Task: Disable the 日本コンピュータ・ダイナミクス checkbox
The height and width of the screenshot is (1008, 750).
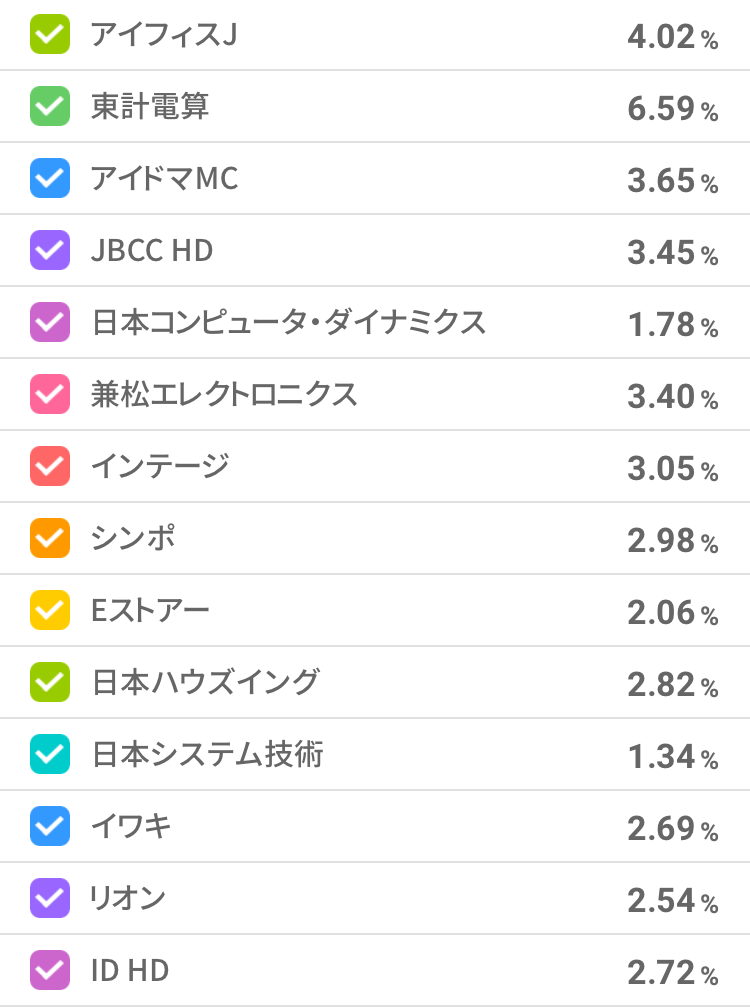Action: (x=50, y=323)
